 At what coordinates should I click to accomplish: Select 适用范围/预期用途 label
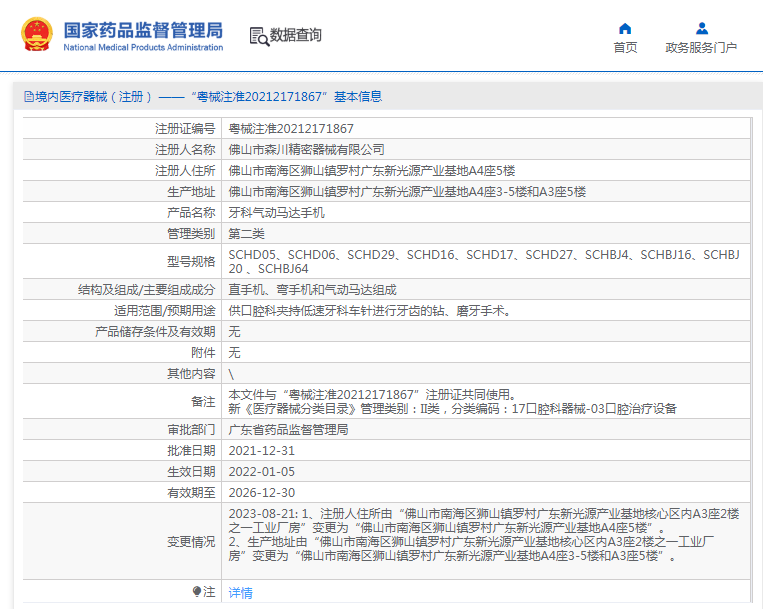pos(164,311)
